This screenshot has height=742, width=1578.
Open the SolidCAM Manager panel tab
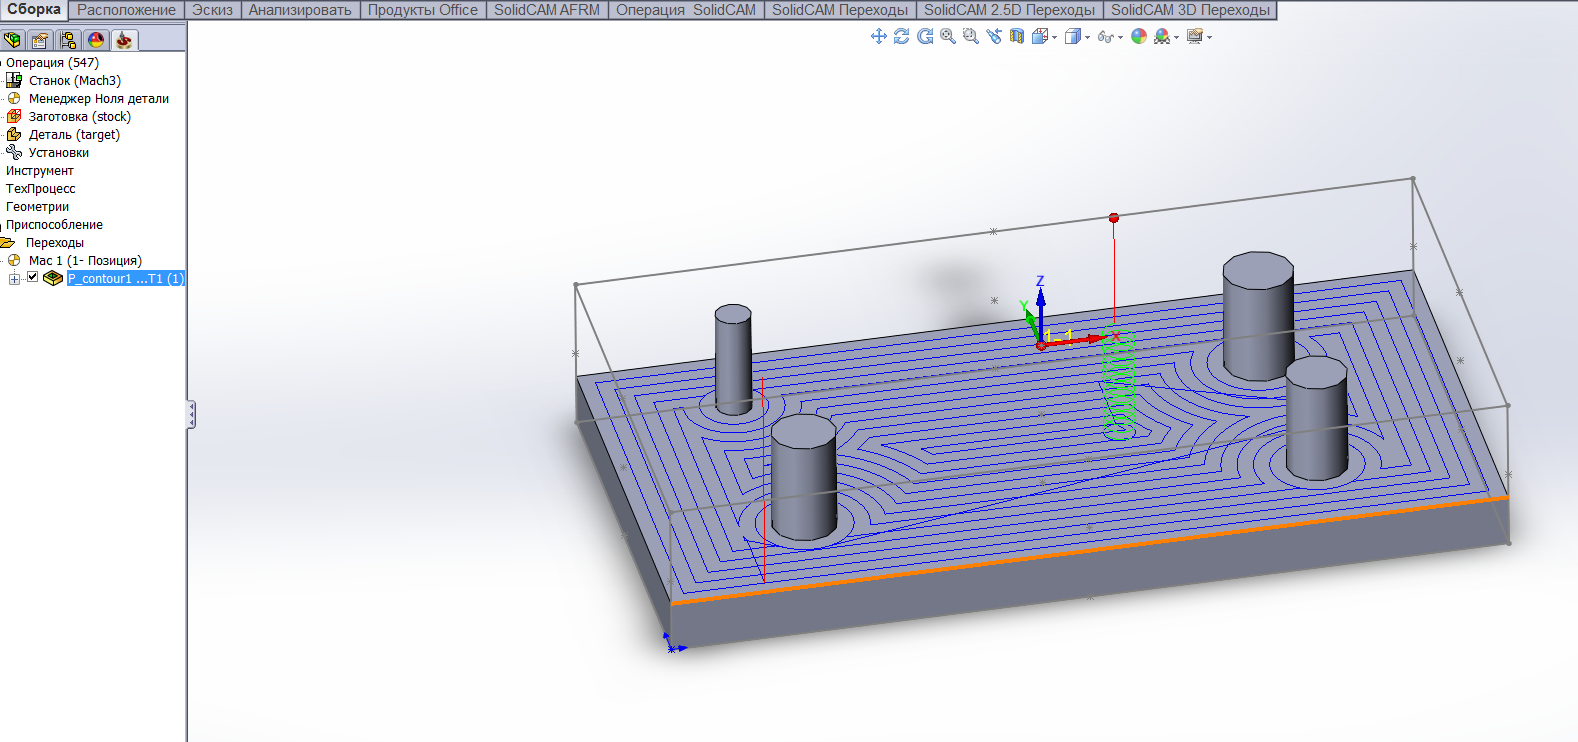click(x=123, y=40)
